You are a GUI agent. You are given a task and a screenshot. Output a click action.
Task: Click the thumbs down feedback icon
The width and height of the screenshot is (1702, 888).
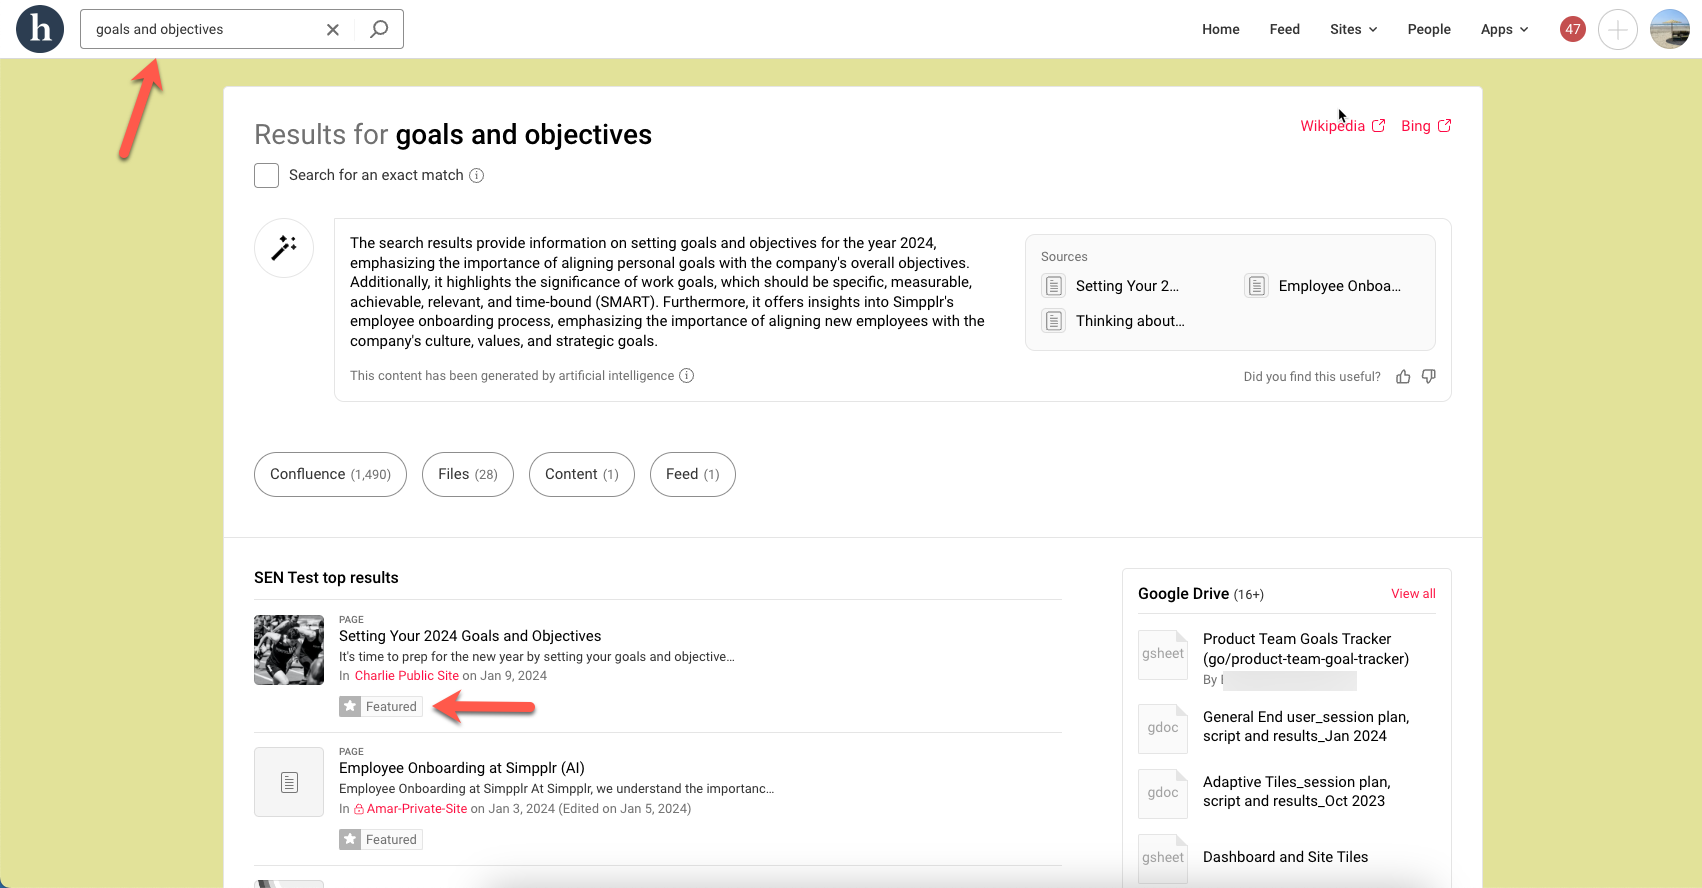(1429, 377)
